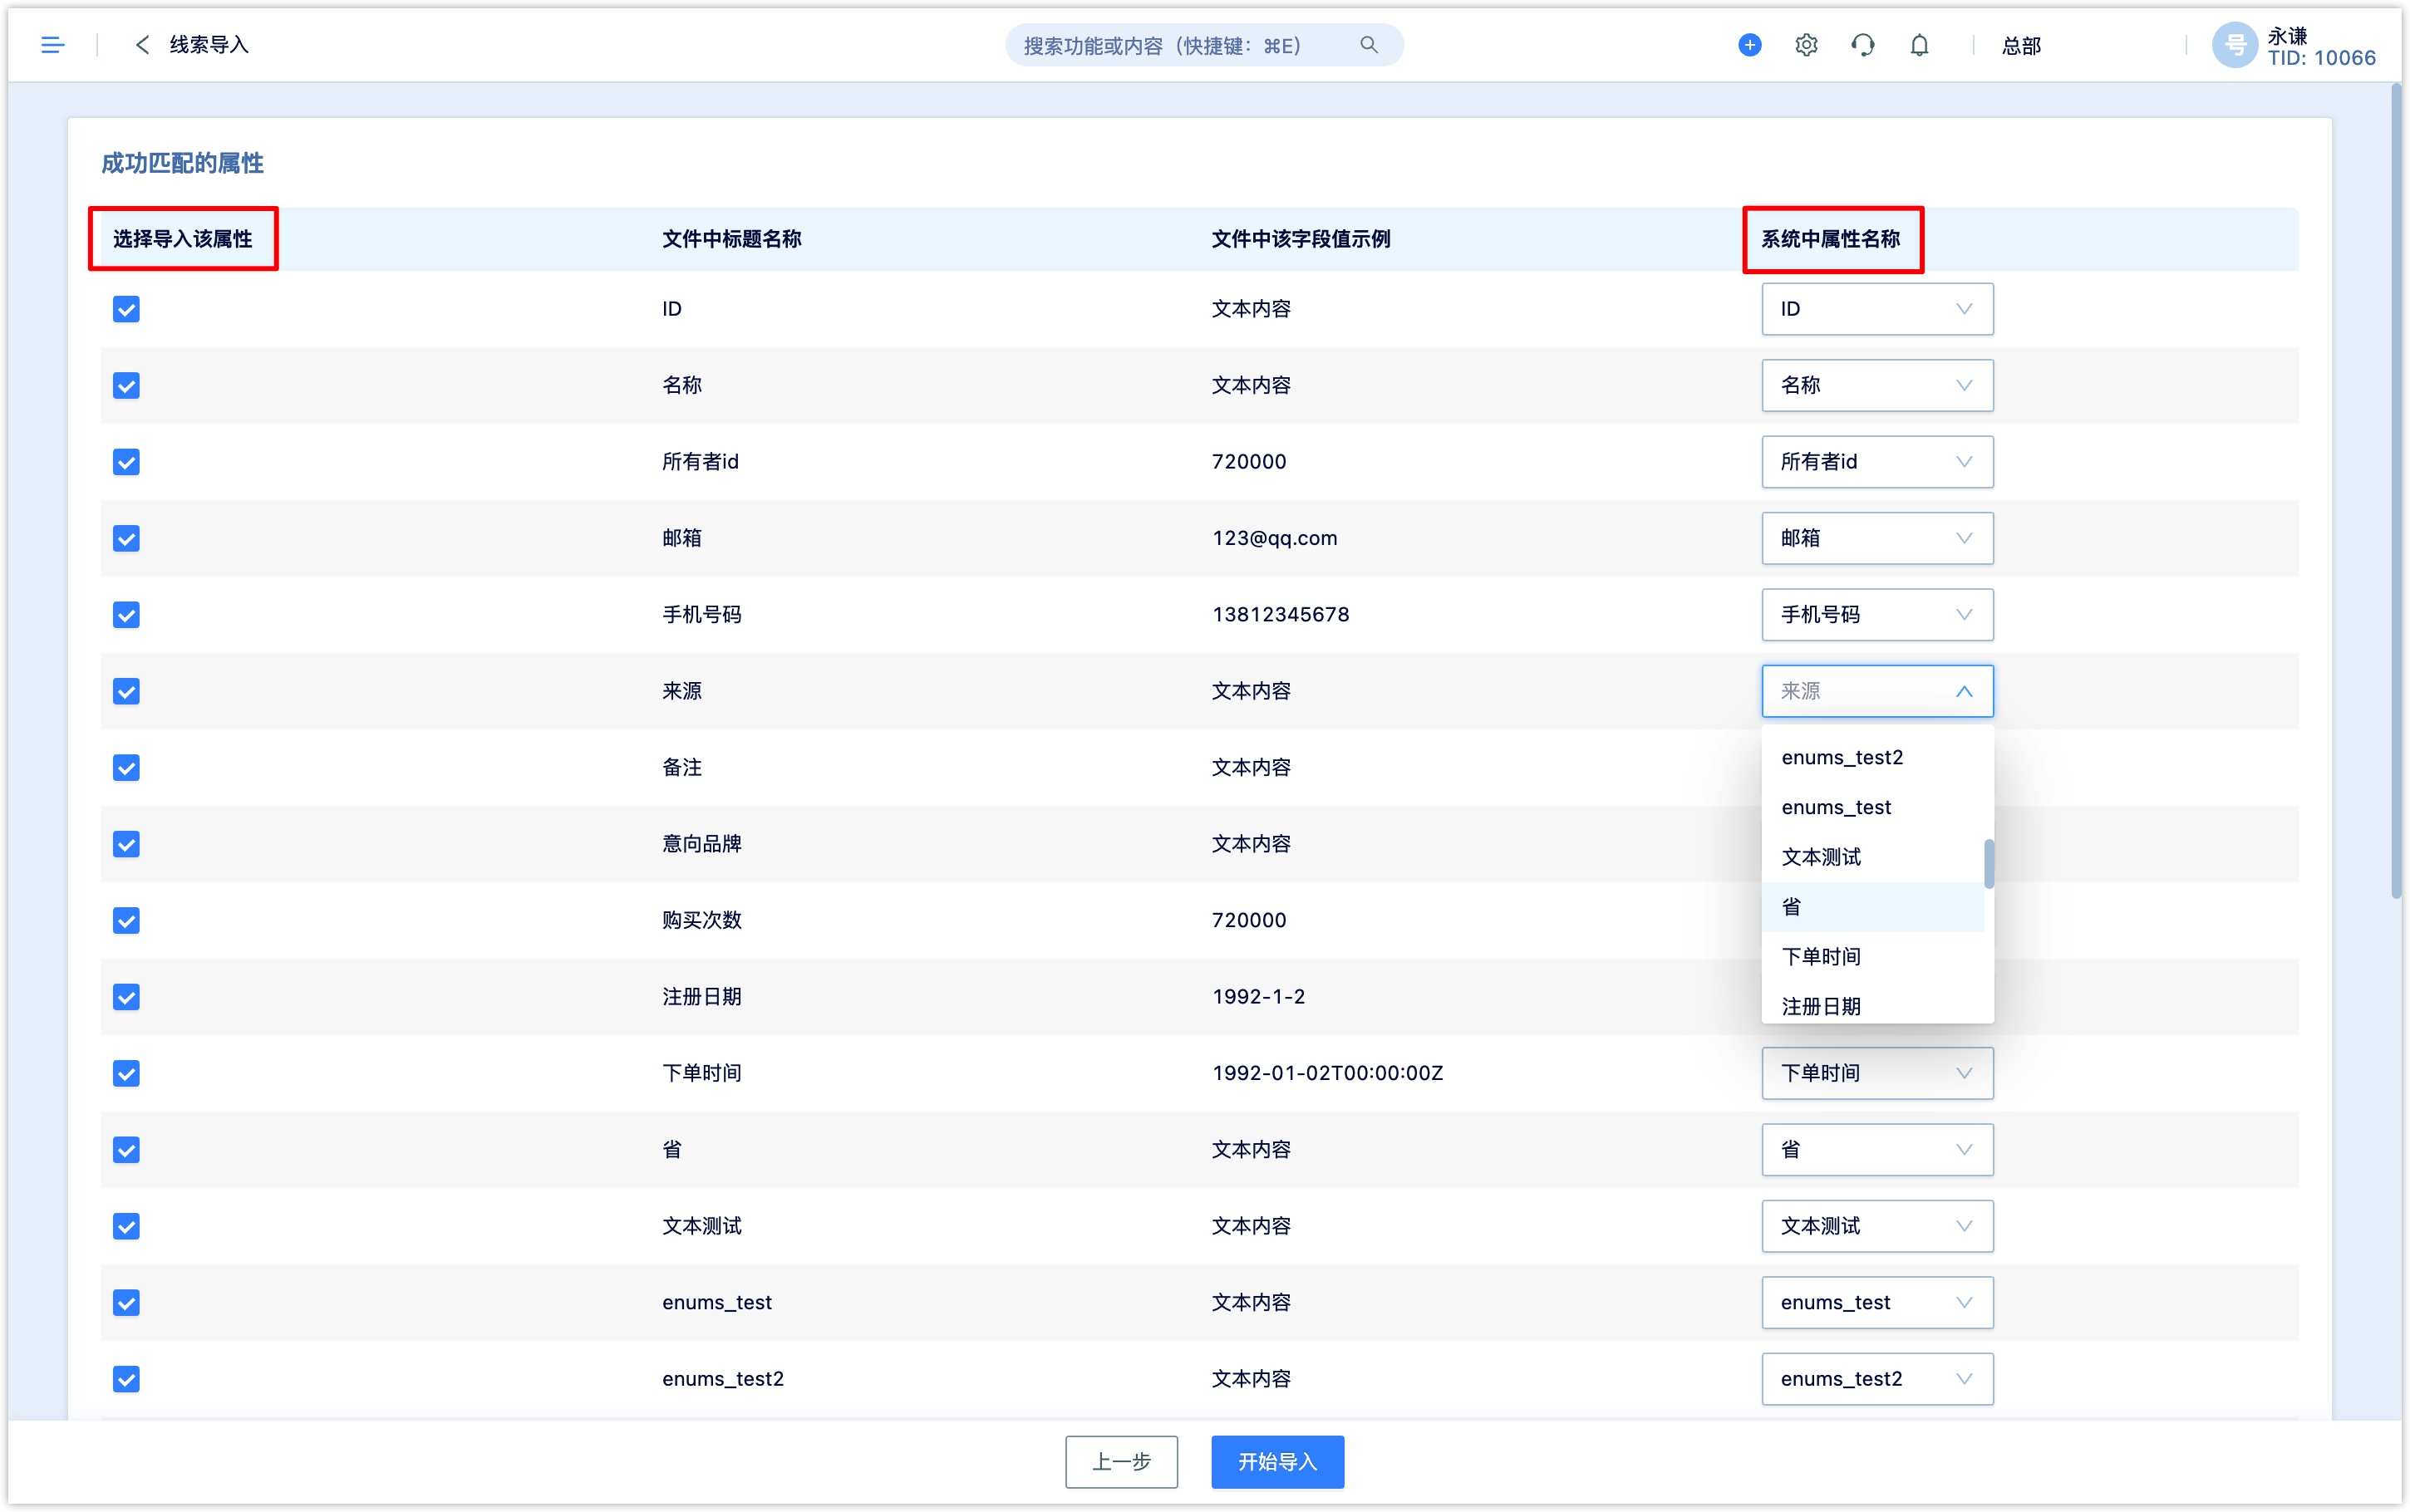
Task: Click the blue plus add icon
Action: coord(1749,45)
